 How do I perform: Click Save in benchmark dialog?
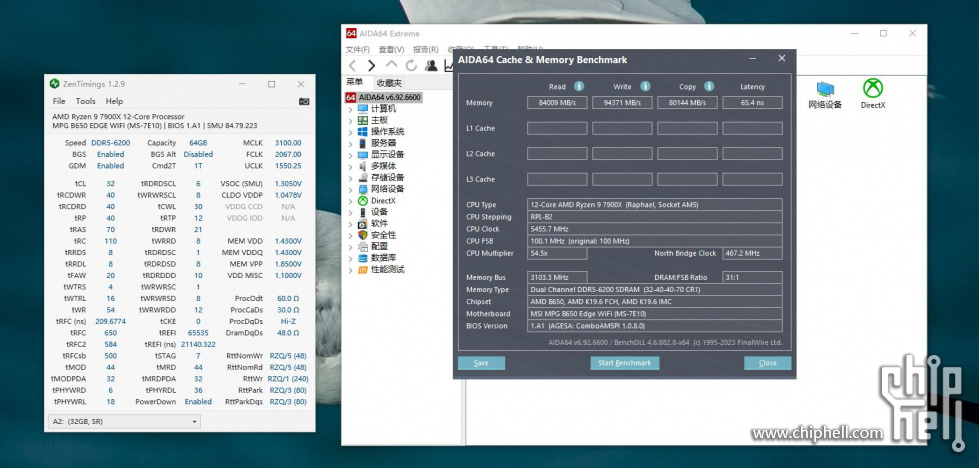pyautogui.click(x=481, y=363)
